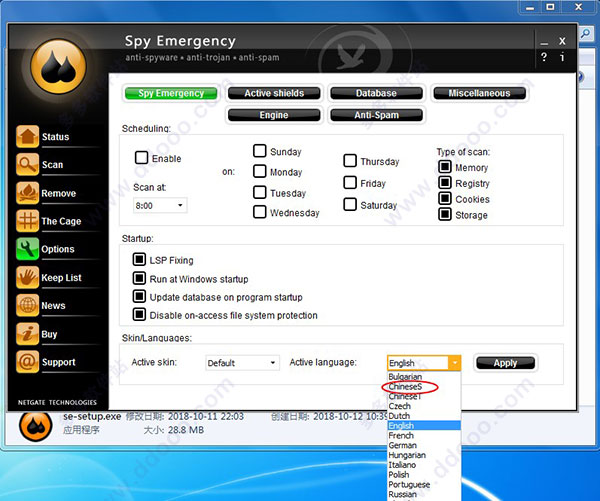Switch to the Engine tab
The height and width of the screenshot is (501, 600).
(x=274, y=115)
